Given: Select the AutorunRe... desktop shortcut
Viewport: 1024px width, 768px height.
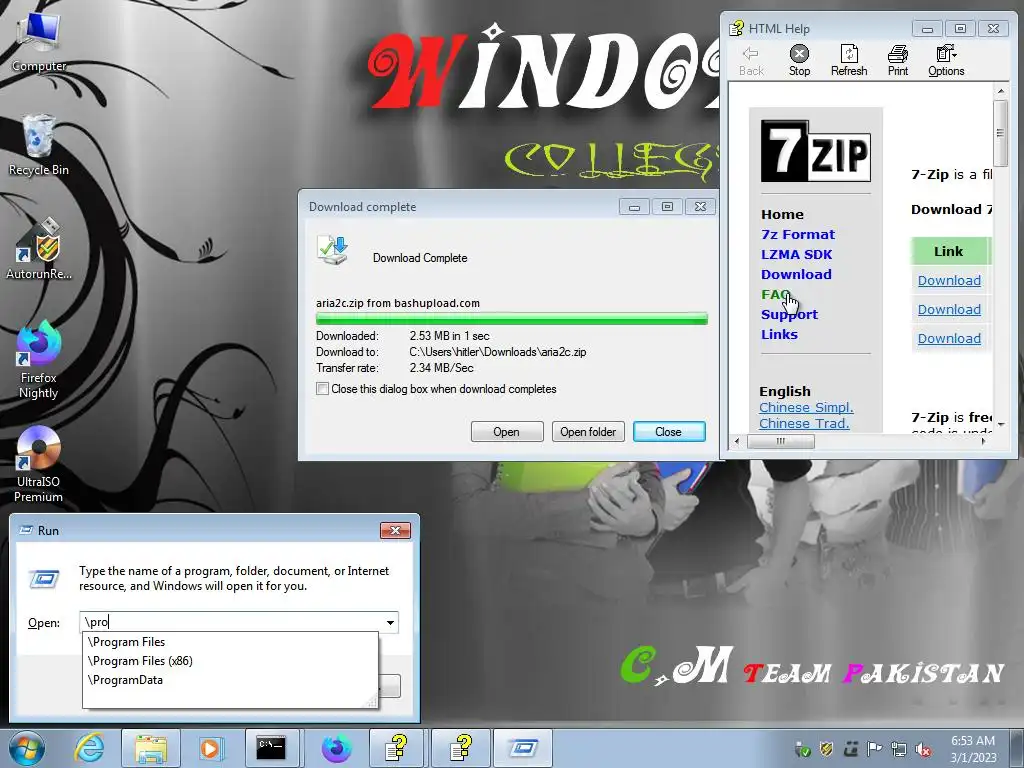Looking at the screenshot, I should point(38,249).
